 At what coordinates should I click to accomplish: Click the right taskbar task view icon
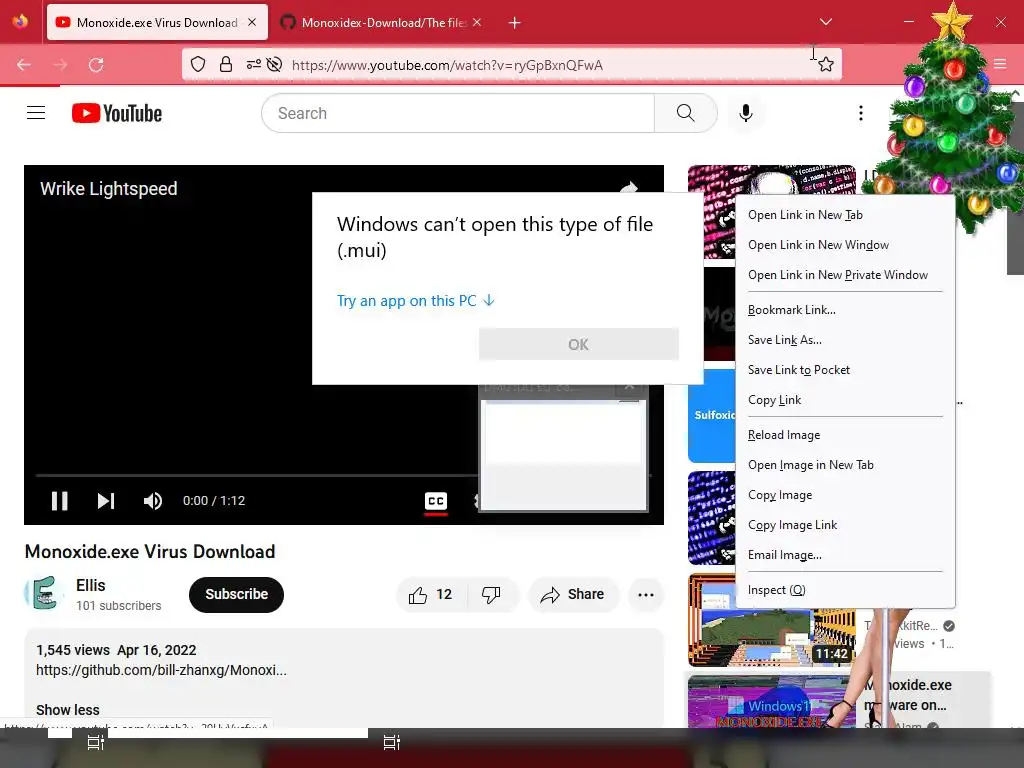tap(392, 743)
